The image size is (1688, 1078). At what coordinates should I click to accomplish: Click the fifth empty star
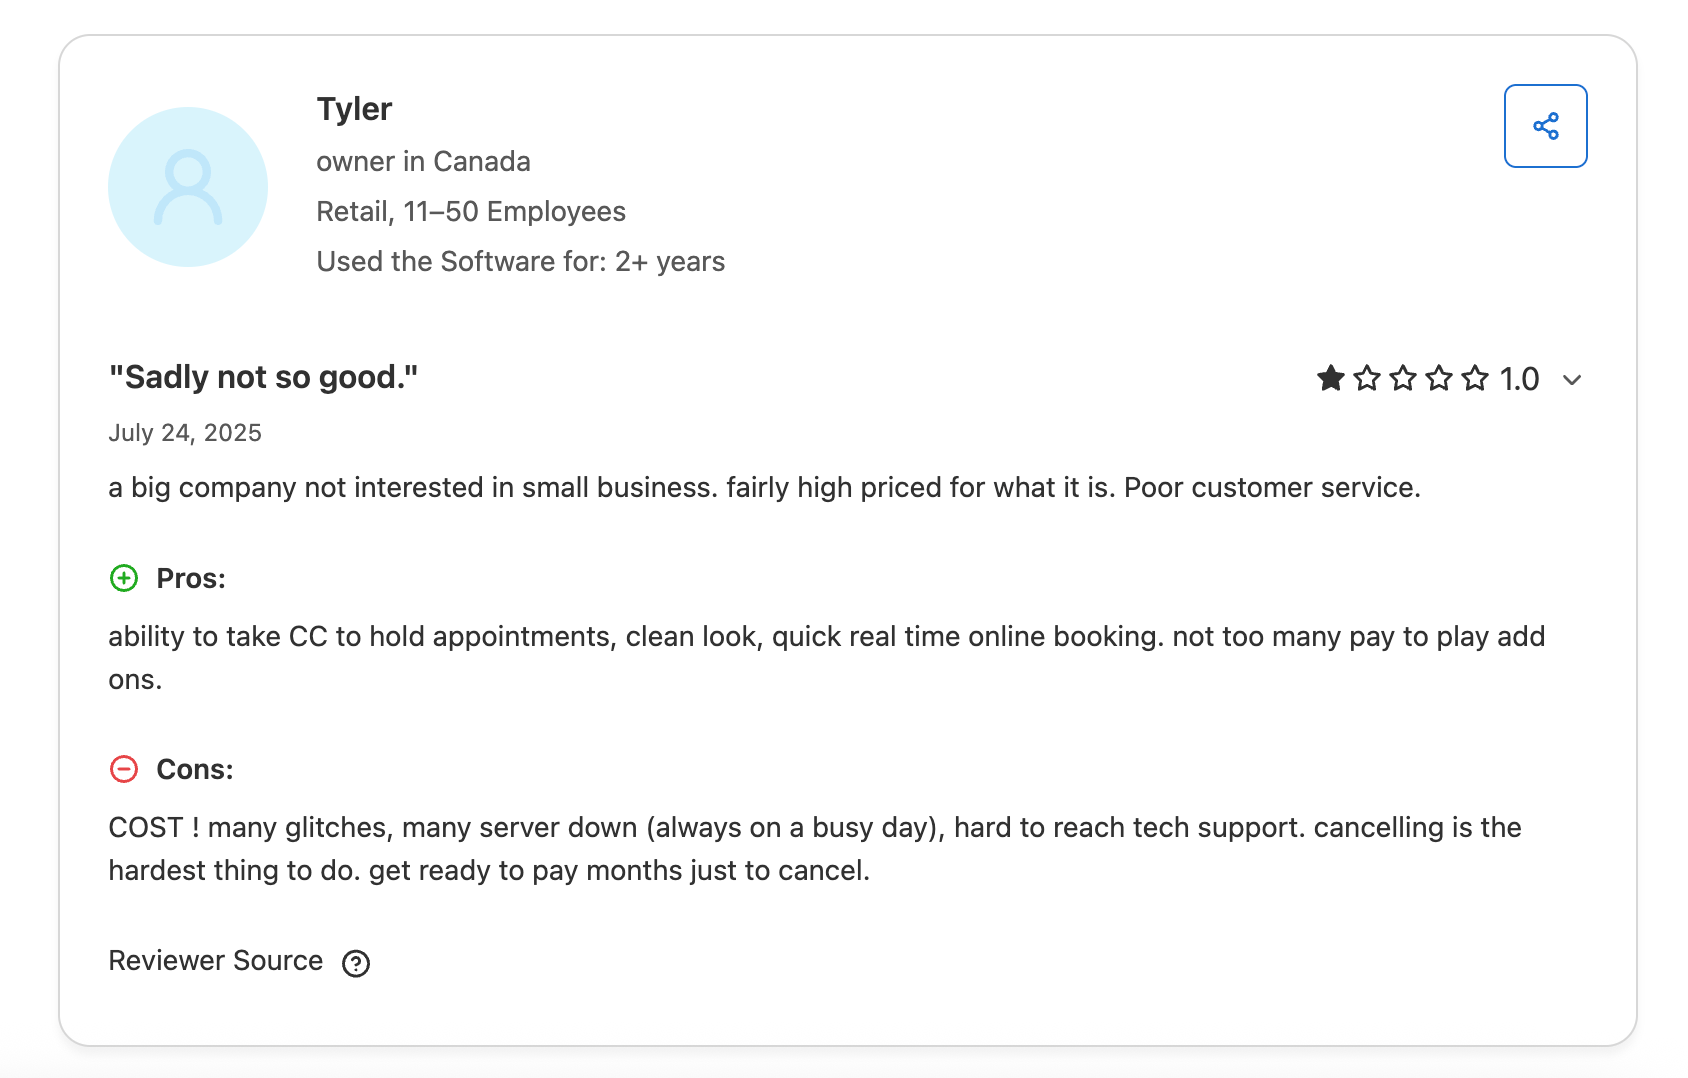[1475, 378]
